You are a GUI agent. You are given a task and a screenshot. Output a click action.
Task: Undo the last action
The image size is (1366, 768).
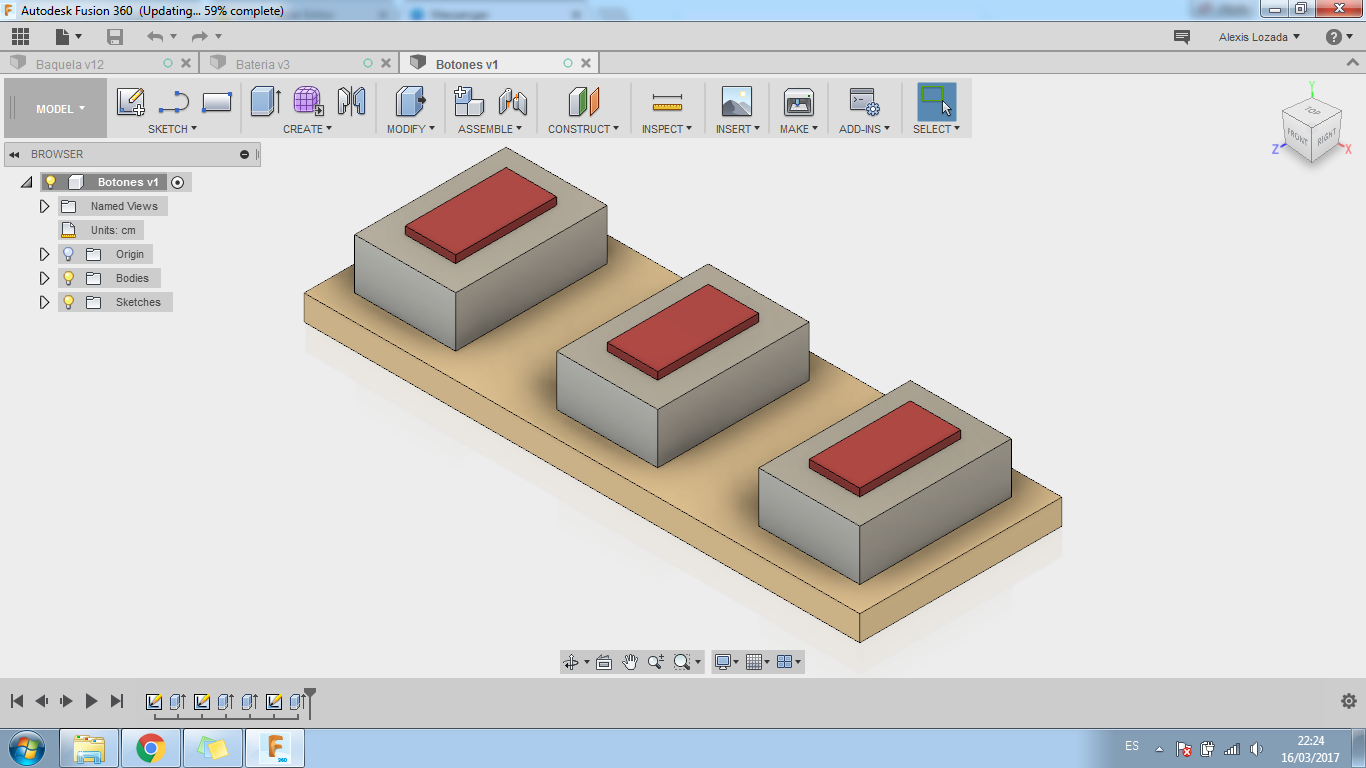155,37
